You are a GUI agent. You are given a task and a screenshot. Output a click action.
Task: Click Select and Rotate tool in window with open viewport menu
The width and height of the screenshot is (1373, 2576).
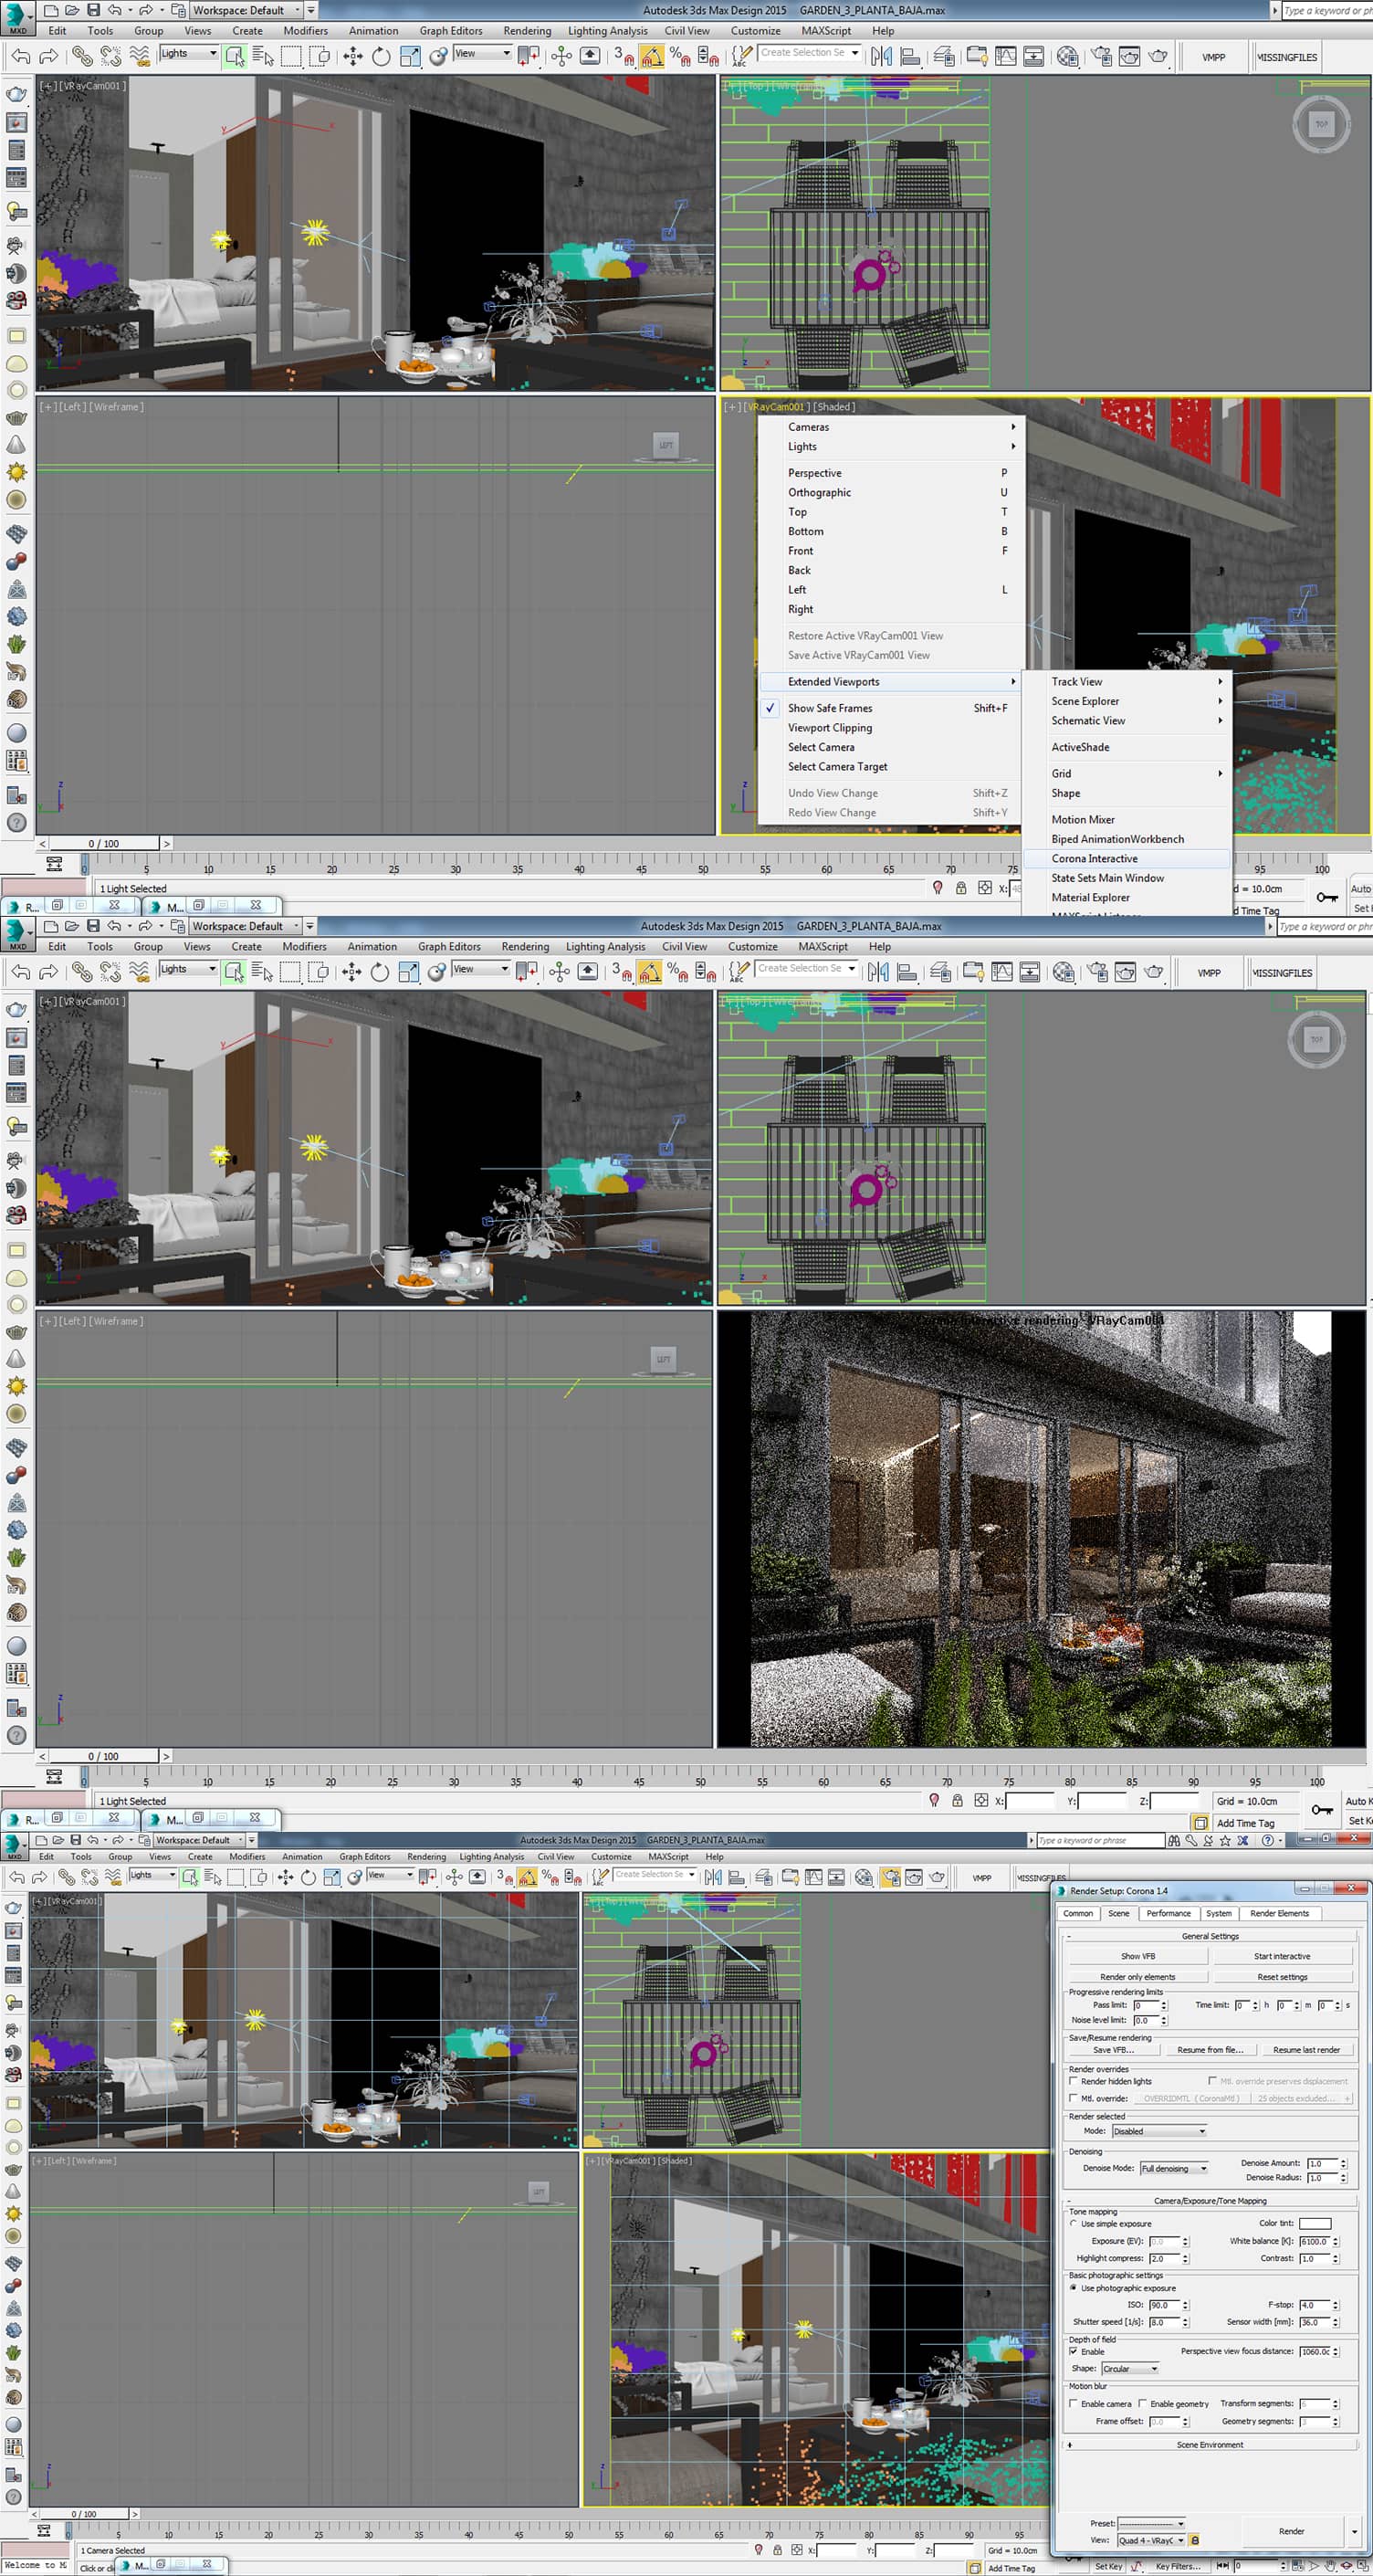click(381, 56)
